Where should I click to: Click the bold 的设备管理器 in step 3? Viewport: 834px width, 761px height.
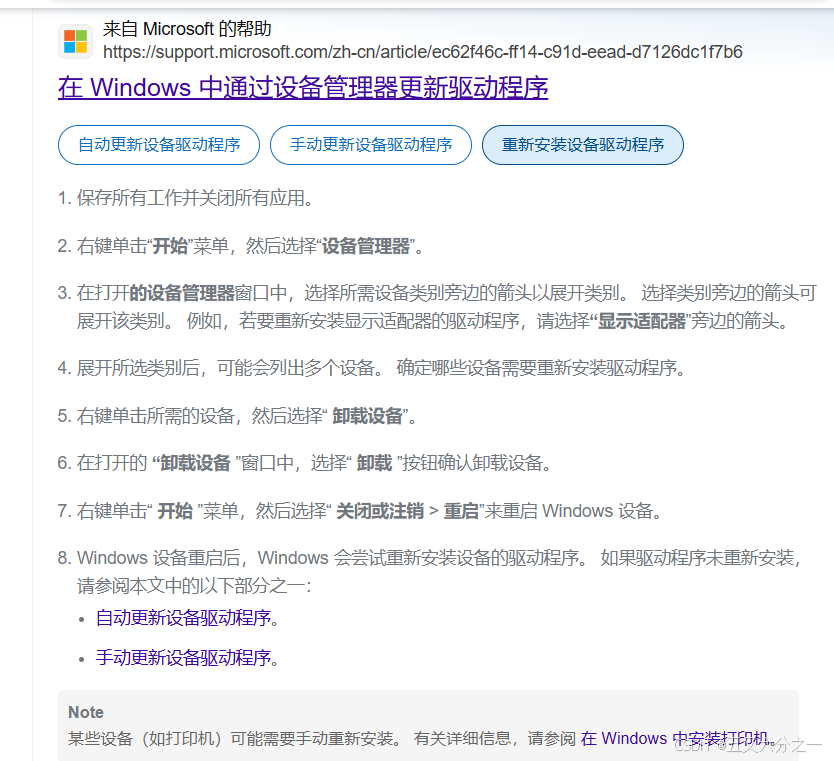[x=182, y=293]
